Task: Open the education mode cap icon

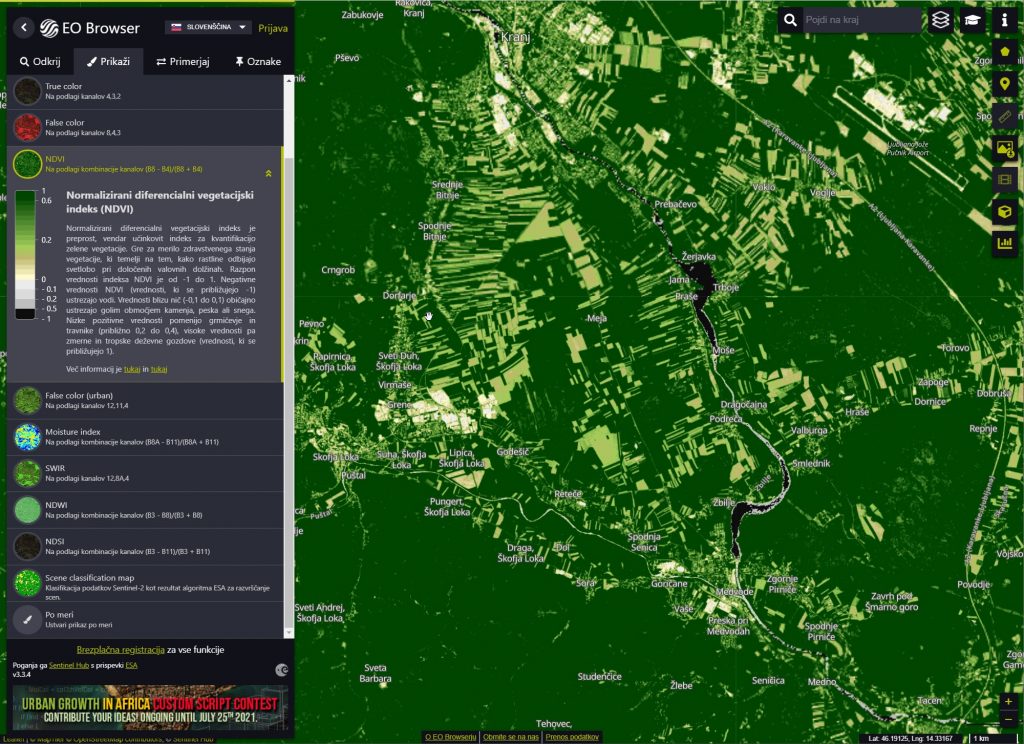Action: tap(972, 20)
